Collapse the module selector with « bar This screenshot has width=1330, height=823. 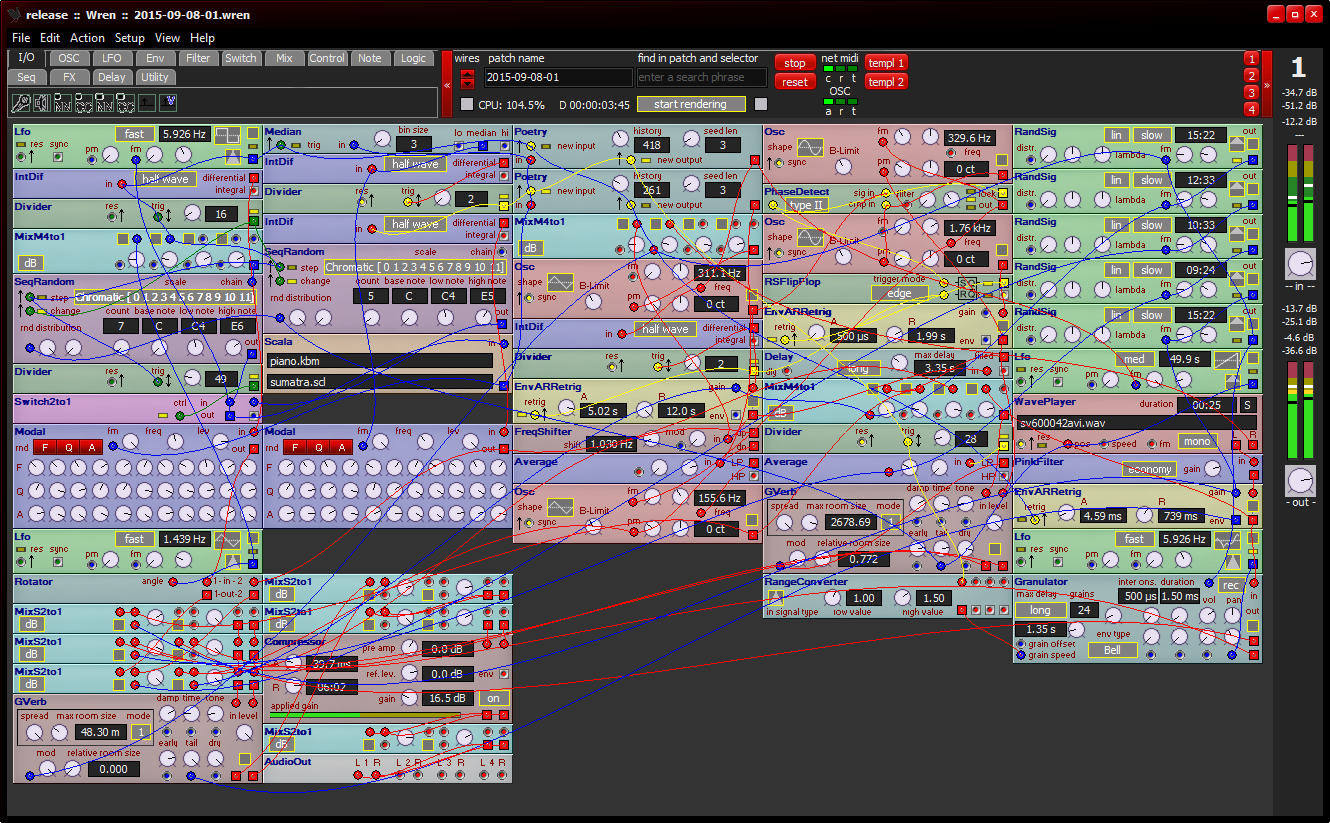pyautogui.click(x=447, y=85)
